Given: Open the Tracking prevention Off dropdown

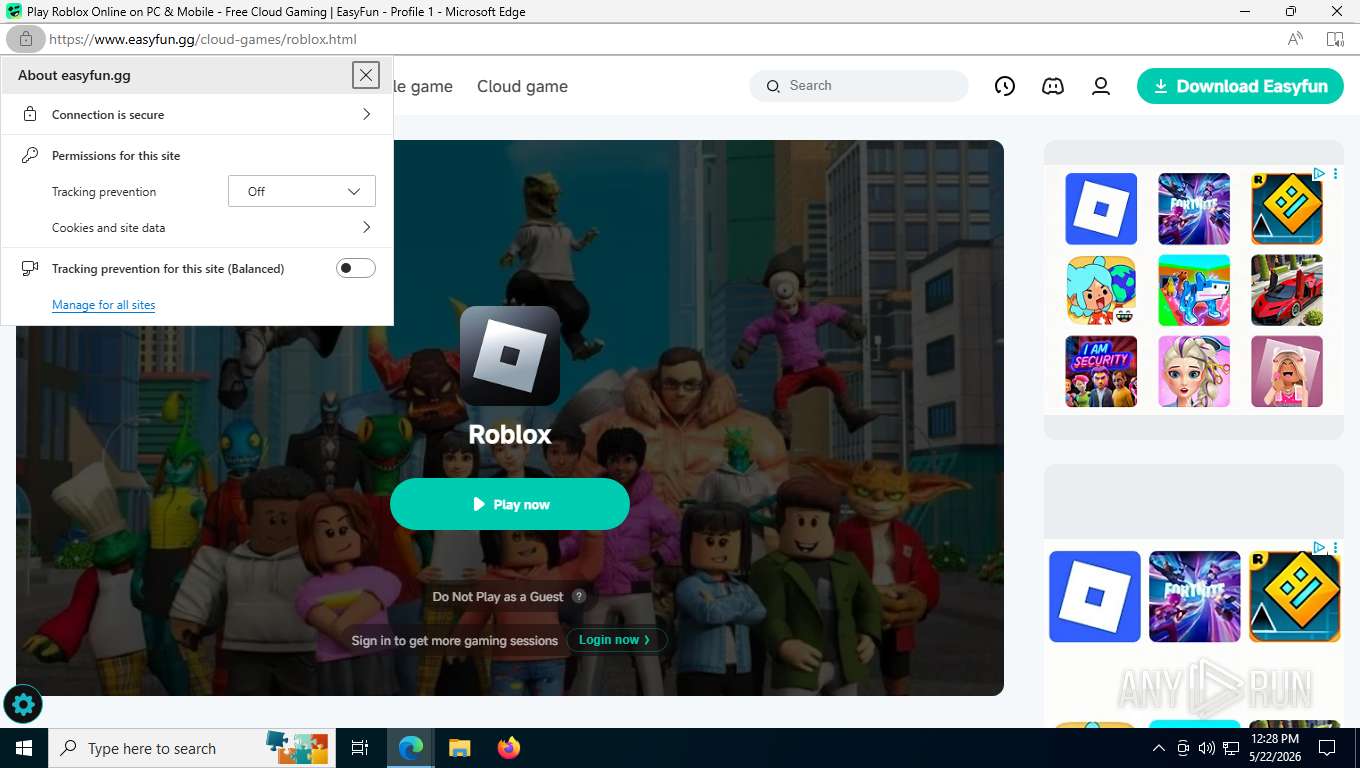Looking at the screenshot, I should pyautogui.click(x=302, y=191).
